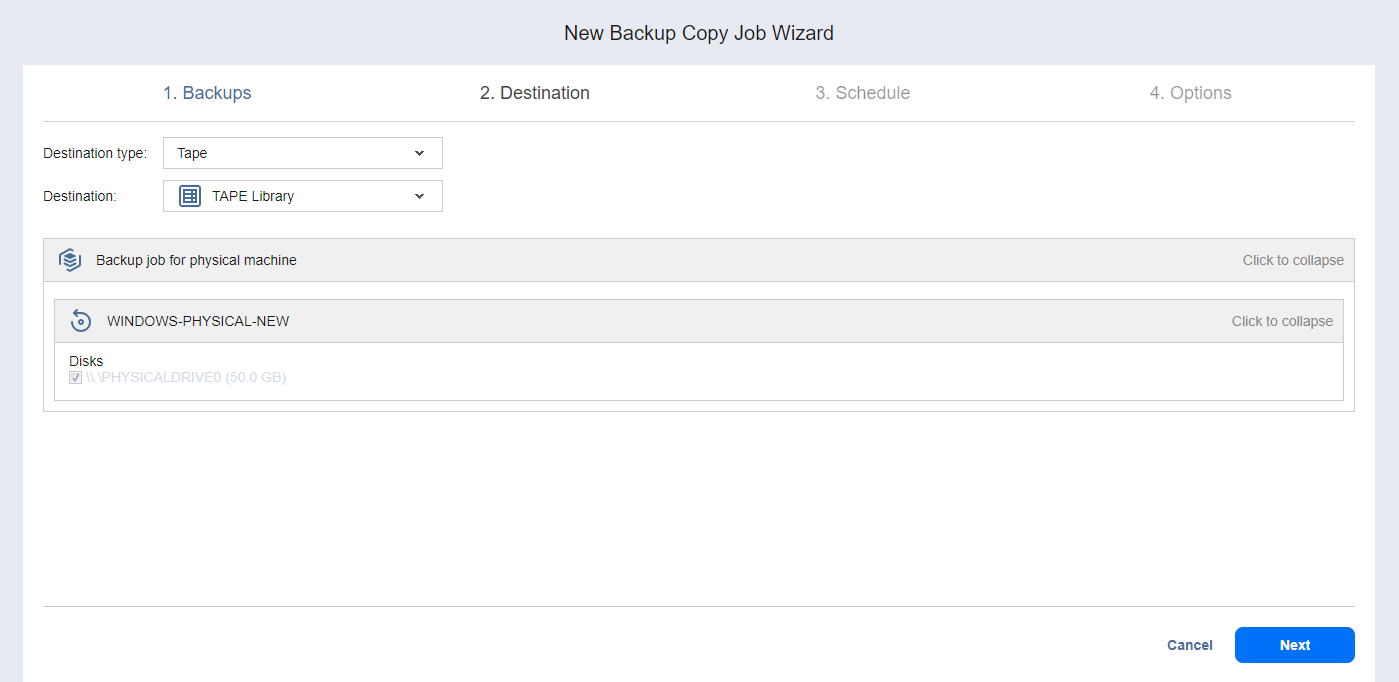Select the 2. Destination step tab
This screenshot has width=1399, height=682.
pos(534,93)
